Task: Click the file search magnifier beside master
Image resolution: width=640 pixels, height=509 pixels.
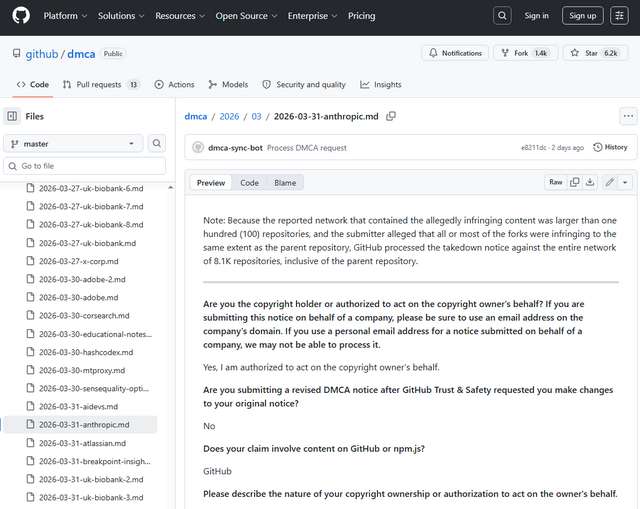Action: pos(156,144)
